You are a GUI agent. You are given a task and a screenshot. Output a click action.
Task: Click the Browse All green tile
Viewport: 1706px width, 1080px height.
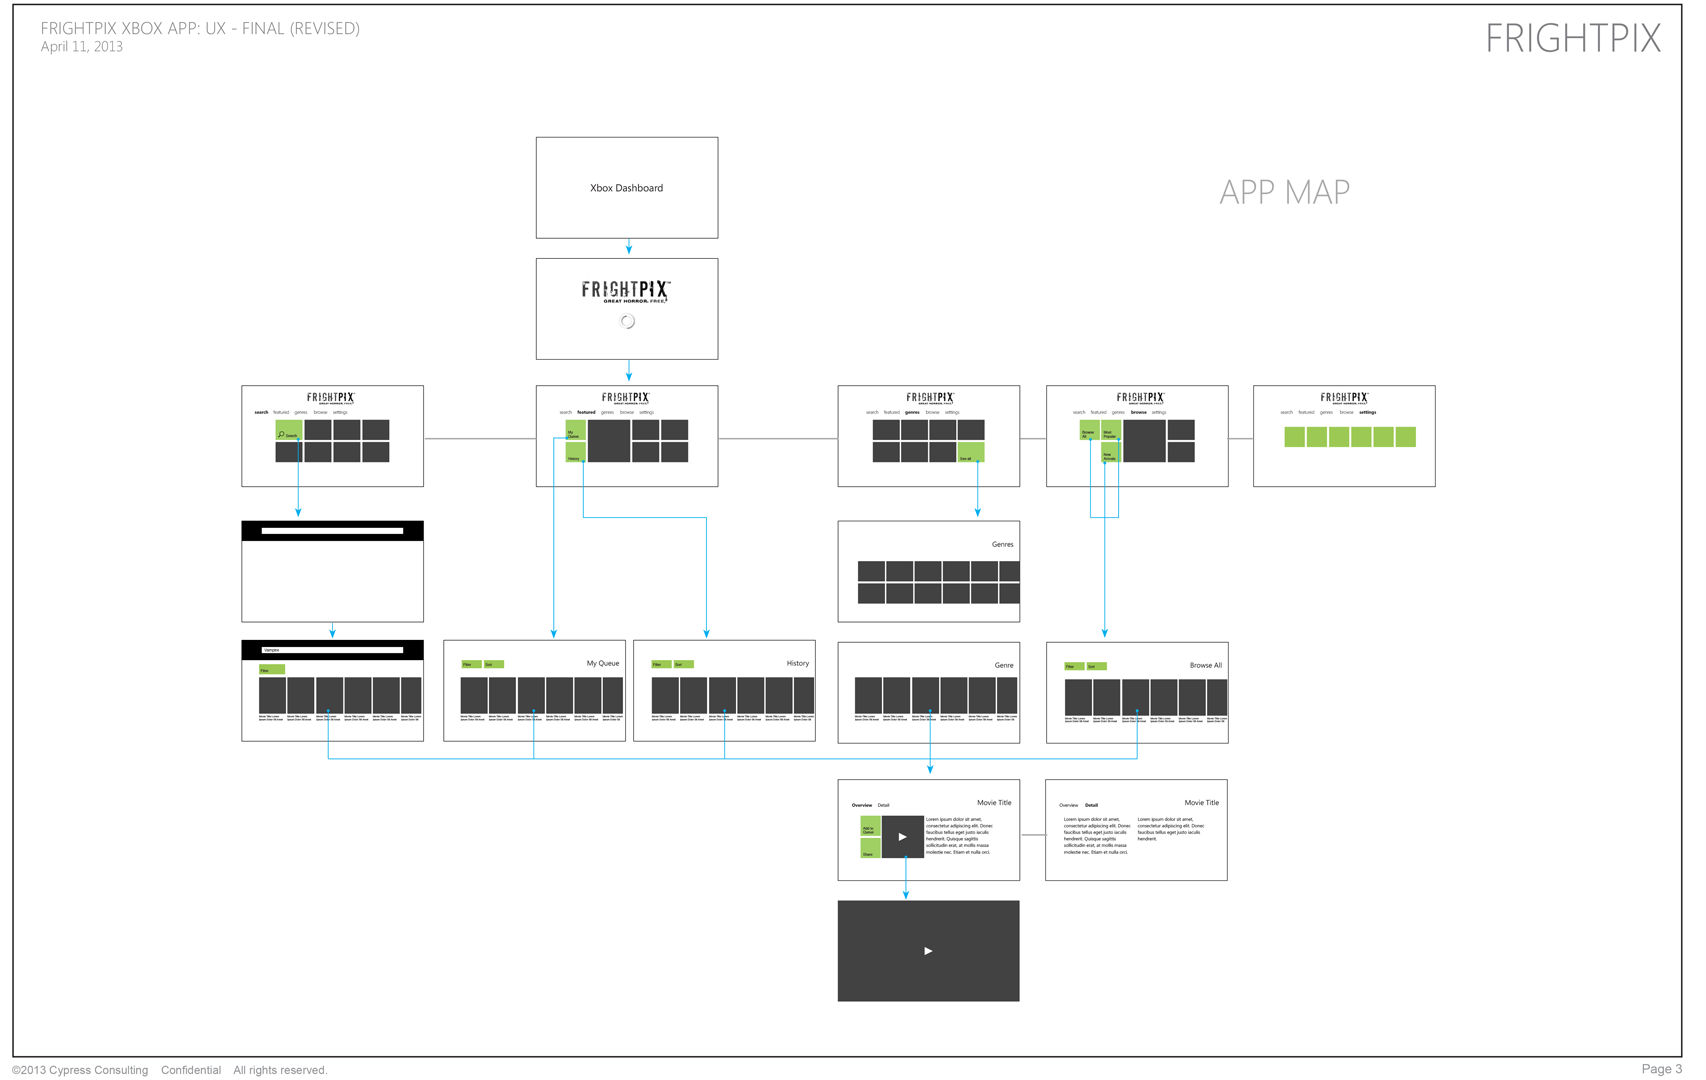point(1089,431)
